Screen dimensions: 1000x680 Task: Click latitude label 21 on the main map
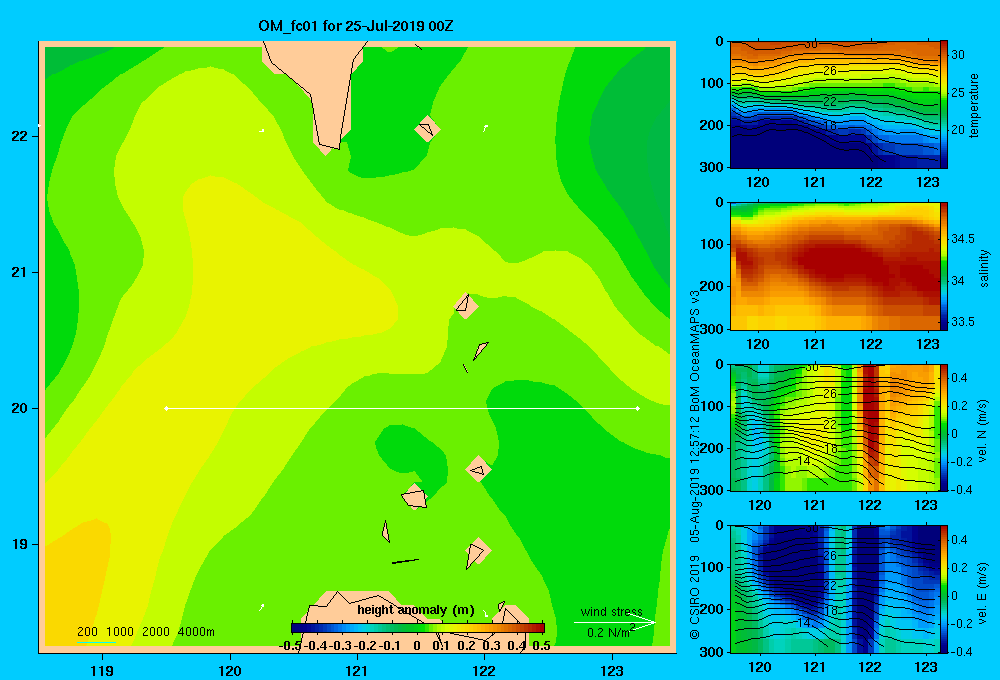point(19,272)
